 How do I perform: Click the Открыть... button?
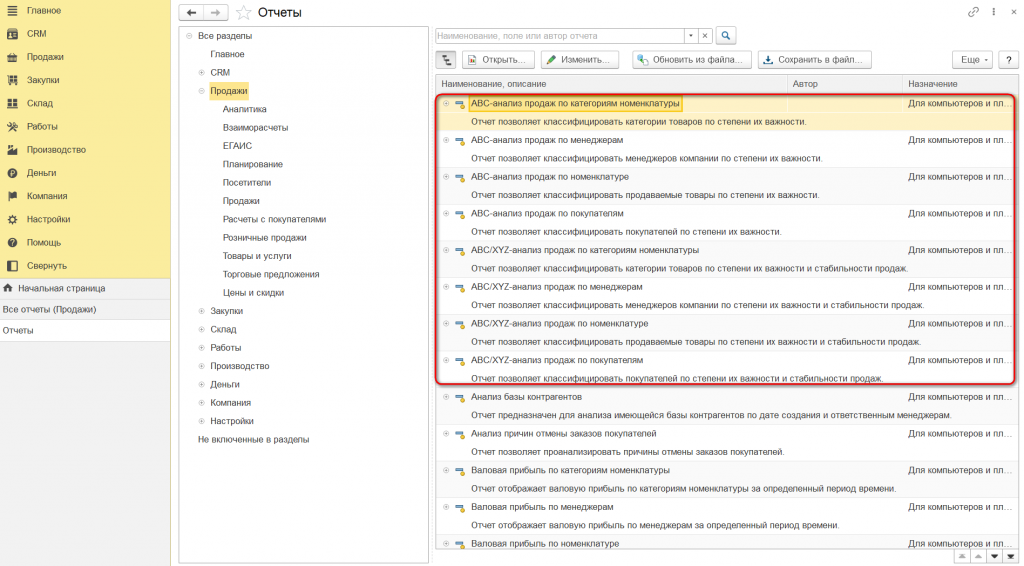coord(498,59)
